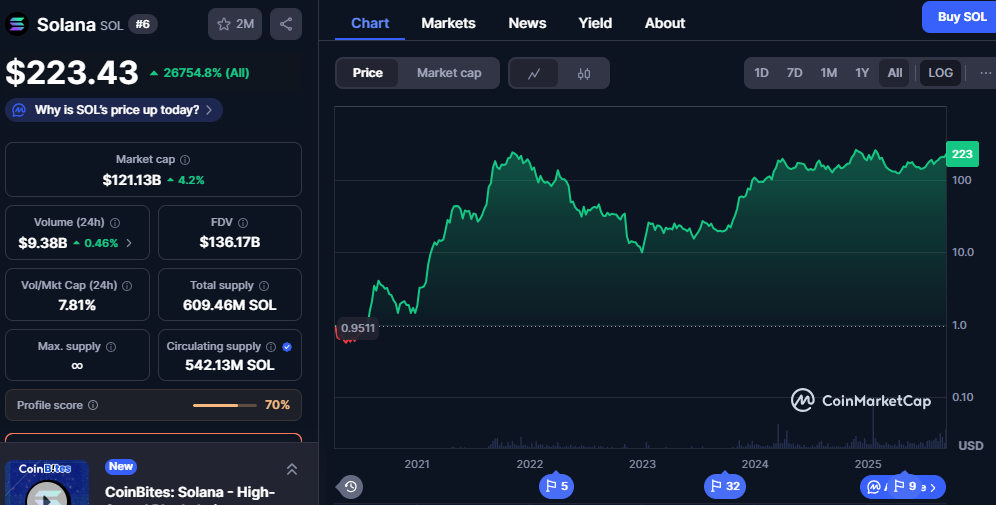Open the 2023 event flag marker 32
Screen dimensions: 996x505
[725, 487]
